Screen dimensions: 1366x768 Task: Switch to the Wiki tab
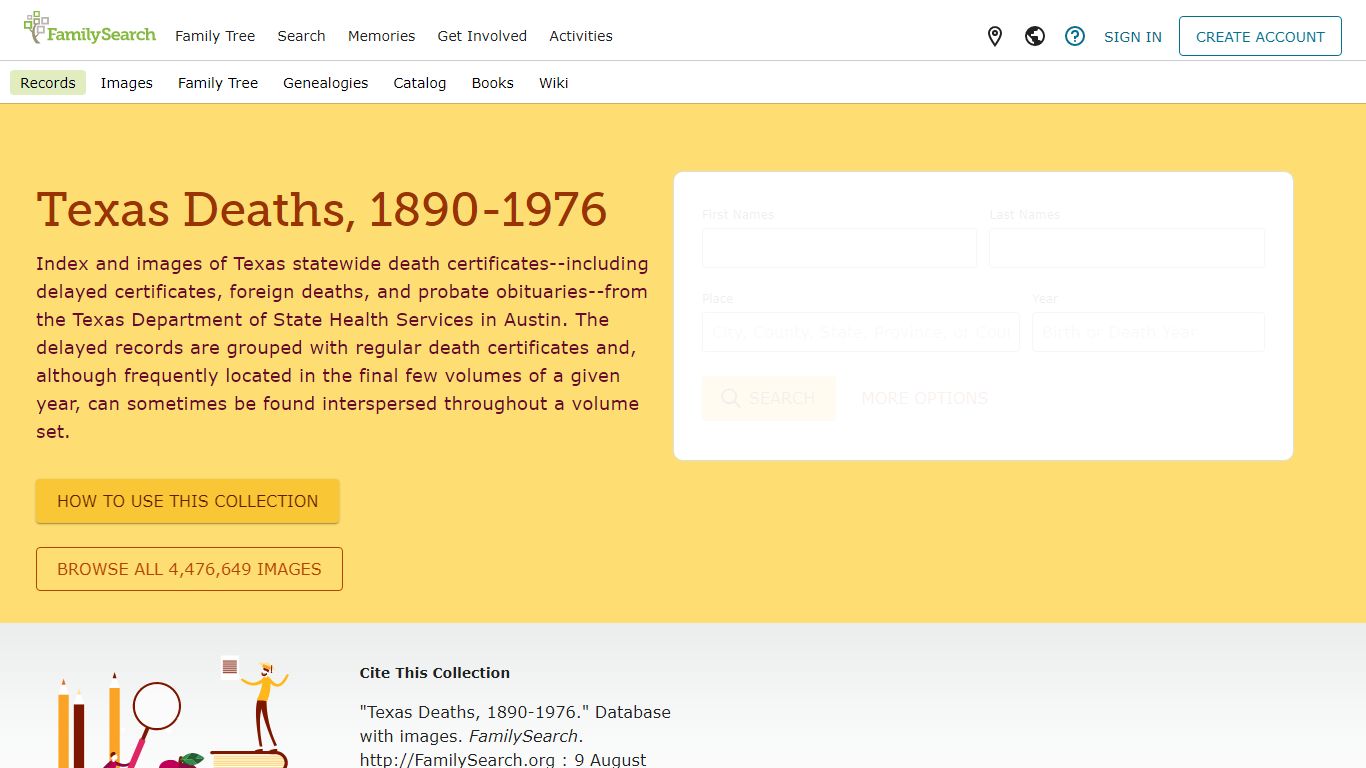tap(554, 83)
